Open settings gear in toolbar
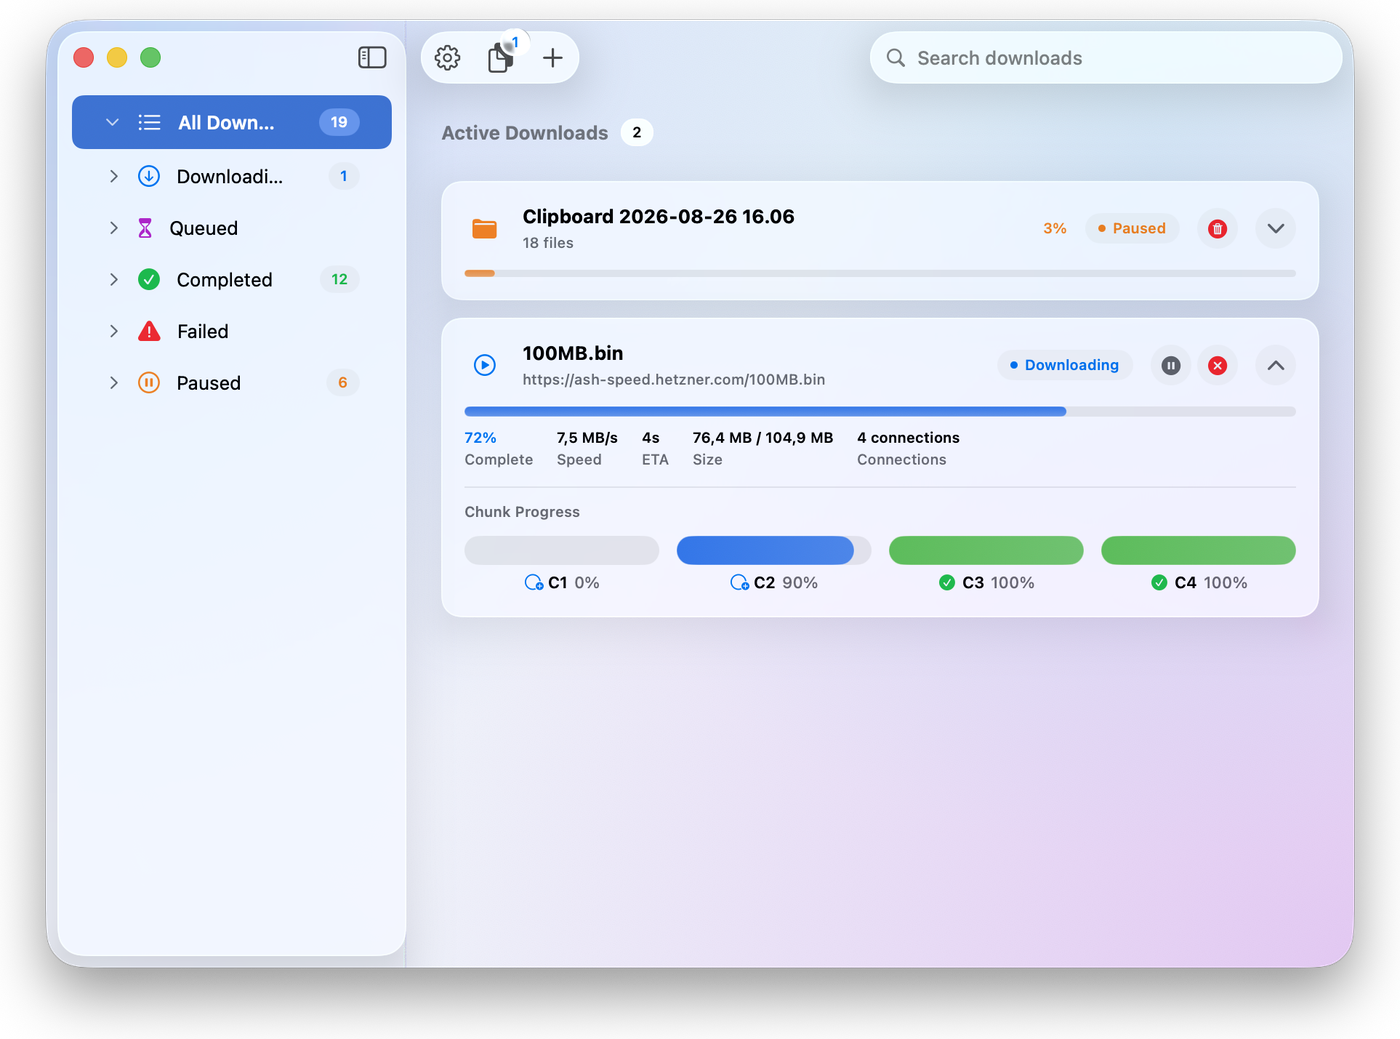1400x1039 pixels. (x=448, y=58)
